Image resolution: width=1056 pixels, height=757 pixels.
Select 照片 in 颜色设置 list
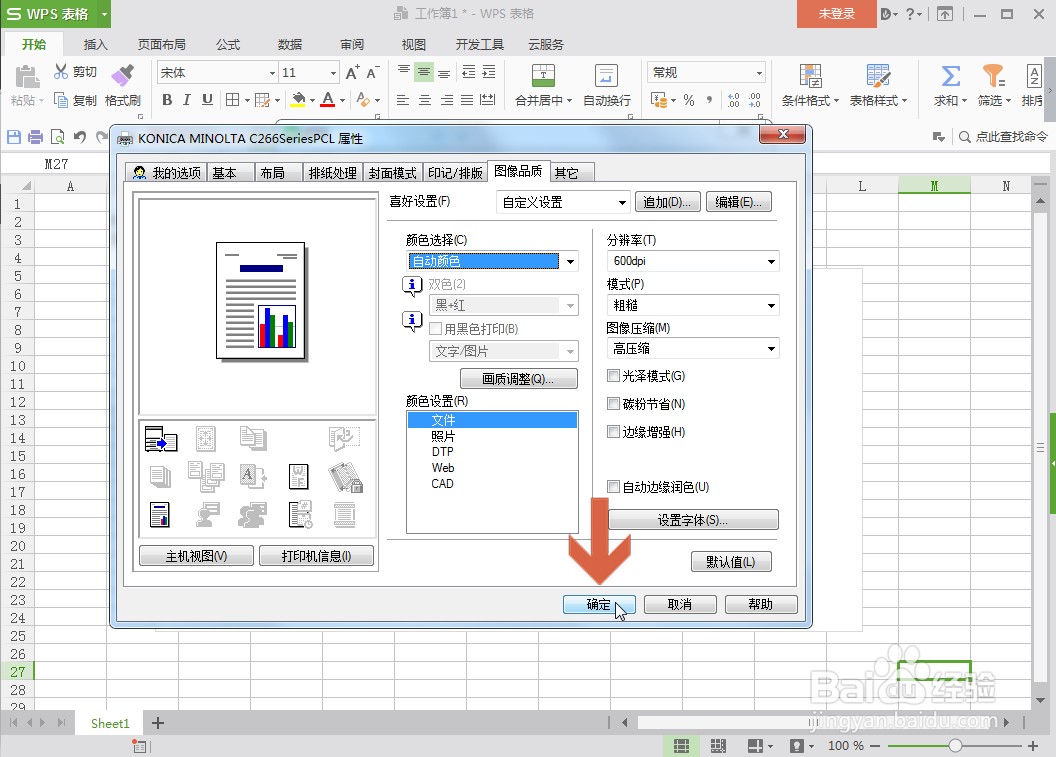492,436
